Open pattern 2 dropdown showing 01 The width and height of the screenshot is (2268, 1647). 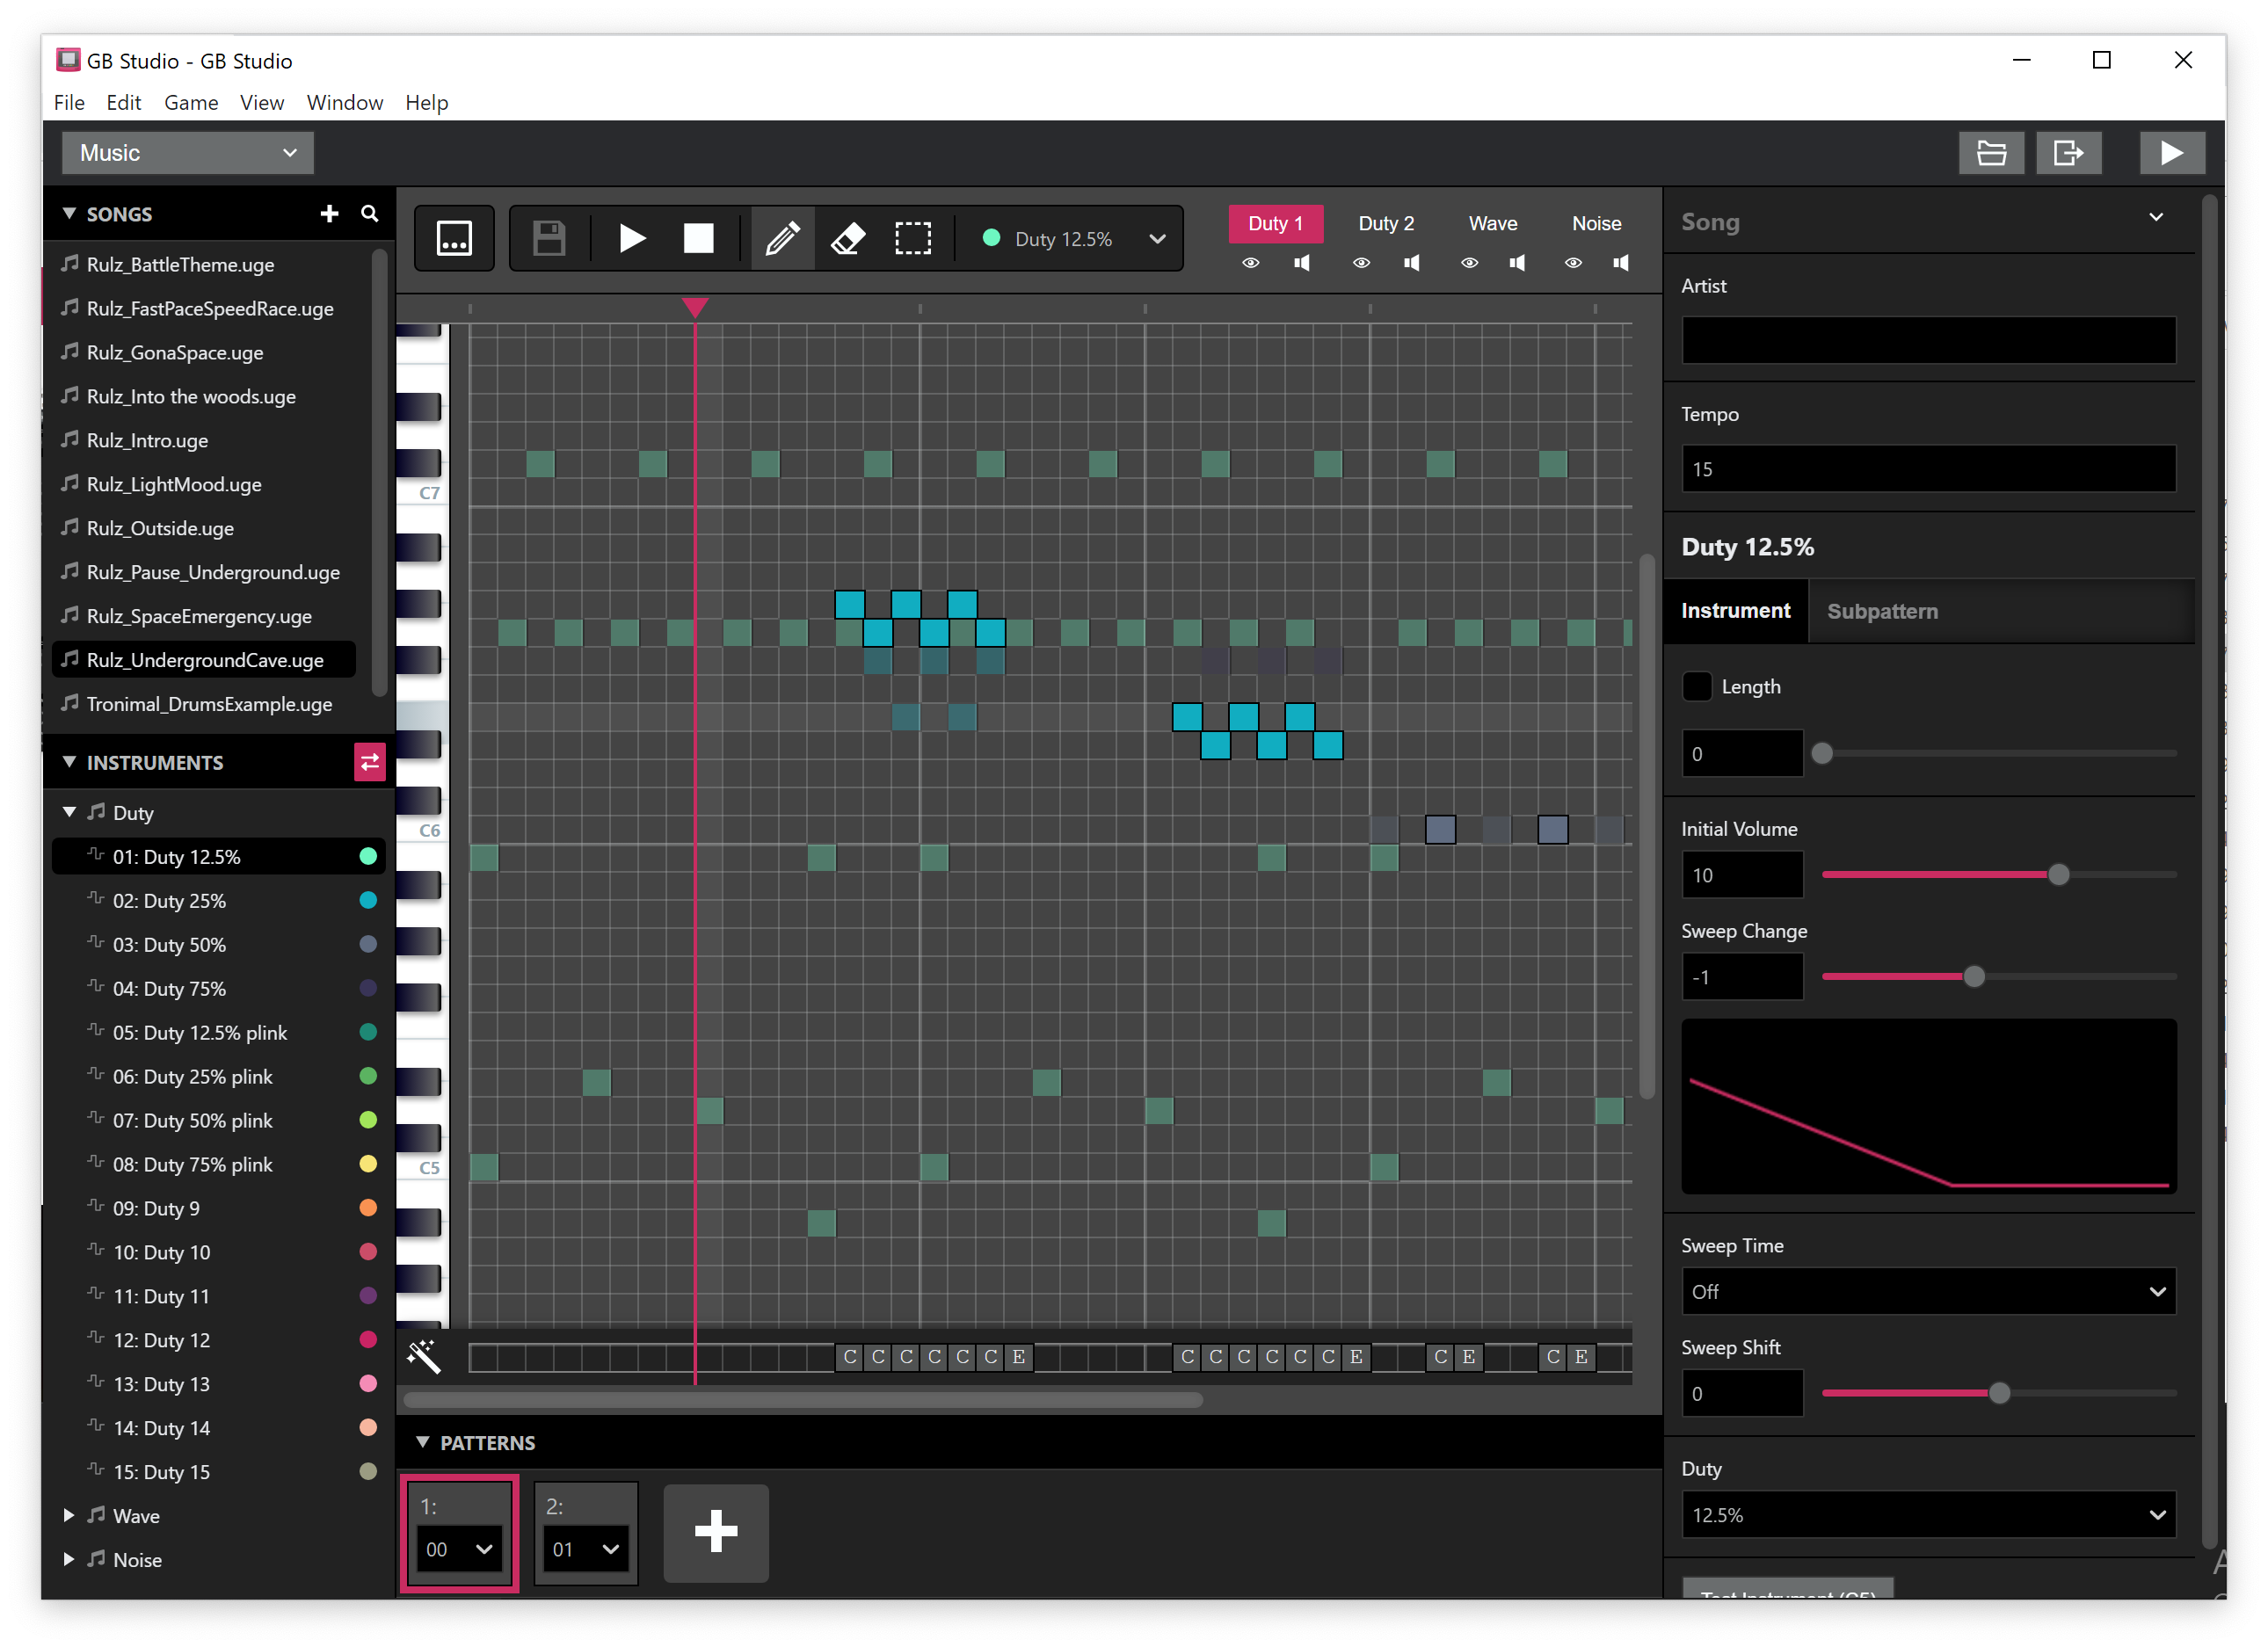586,1549
